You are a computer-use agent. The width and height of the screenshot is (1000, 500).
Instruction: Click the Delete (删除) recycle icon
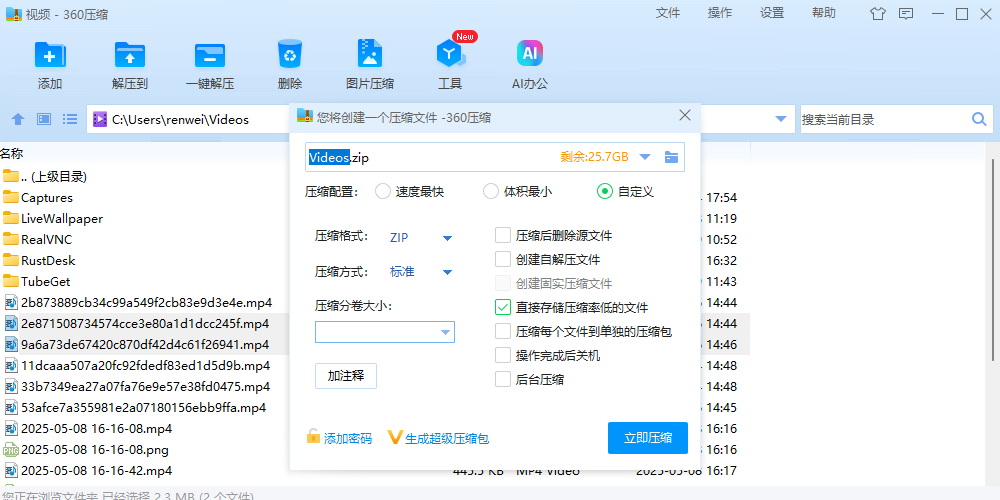tap(290, 55)
